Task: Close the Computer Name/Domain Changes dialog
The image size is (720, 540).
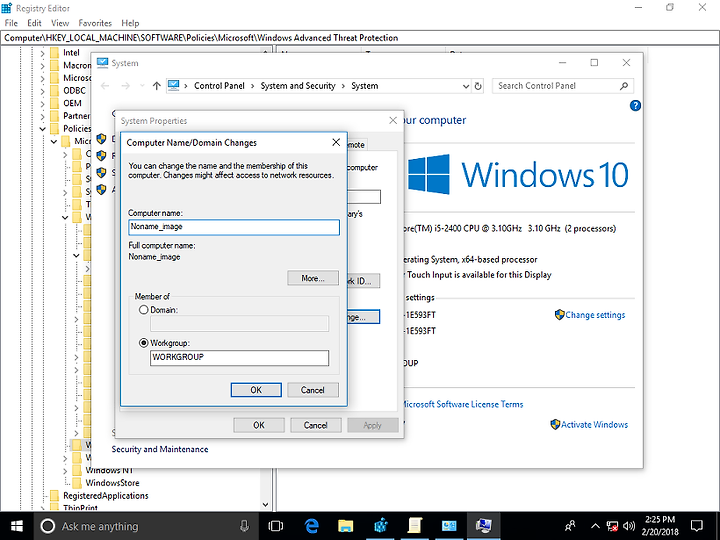Action: (x=336, y=142)
